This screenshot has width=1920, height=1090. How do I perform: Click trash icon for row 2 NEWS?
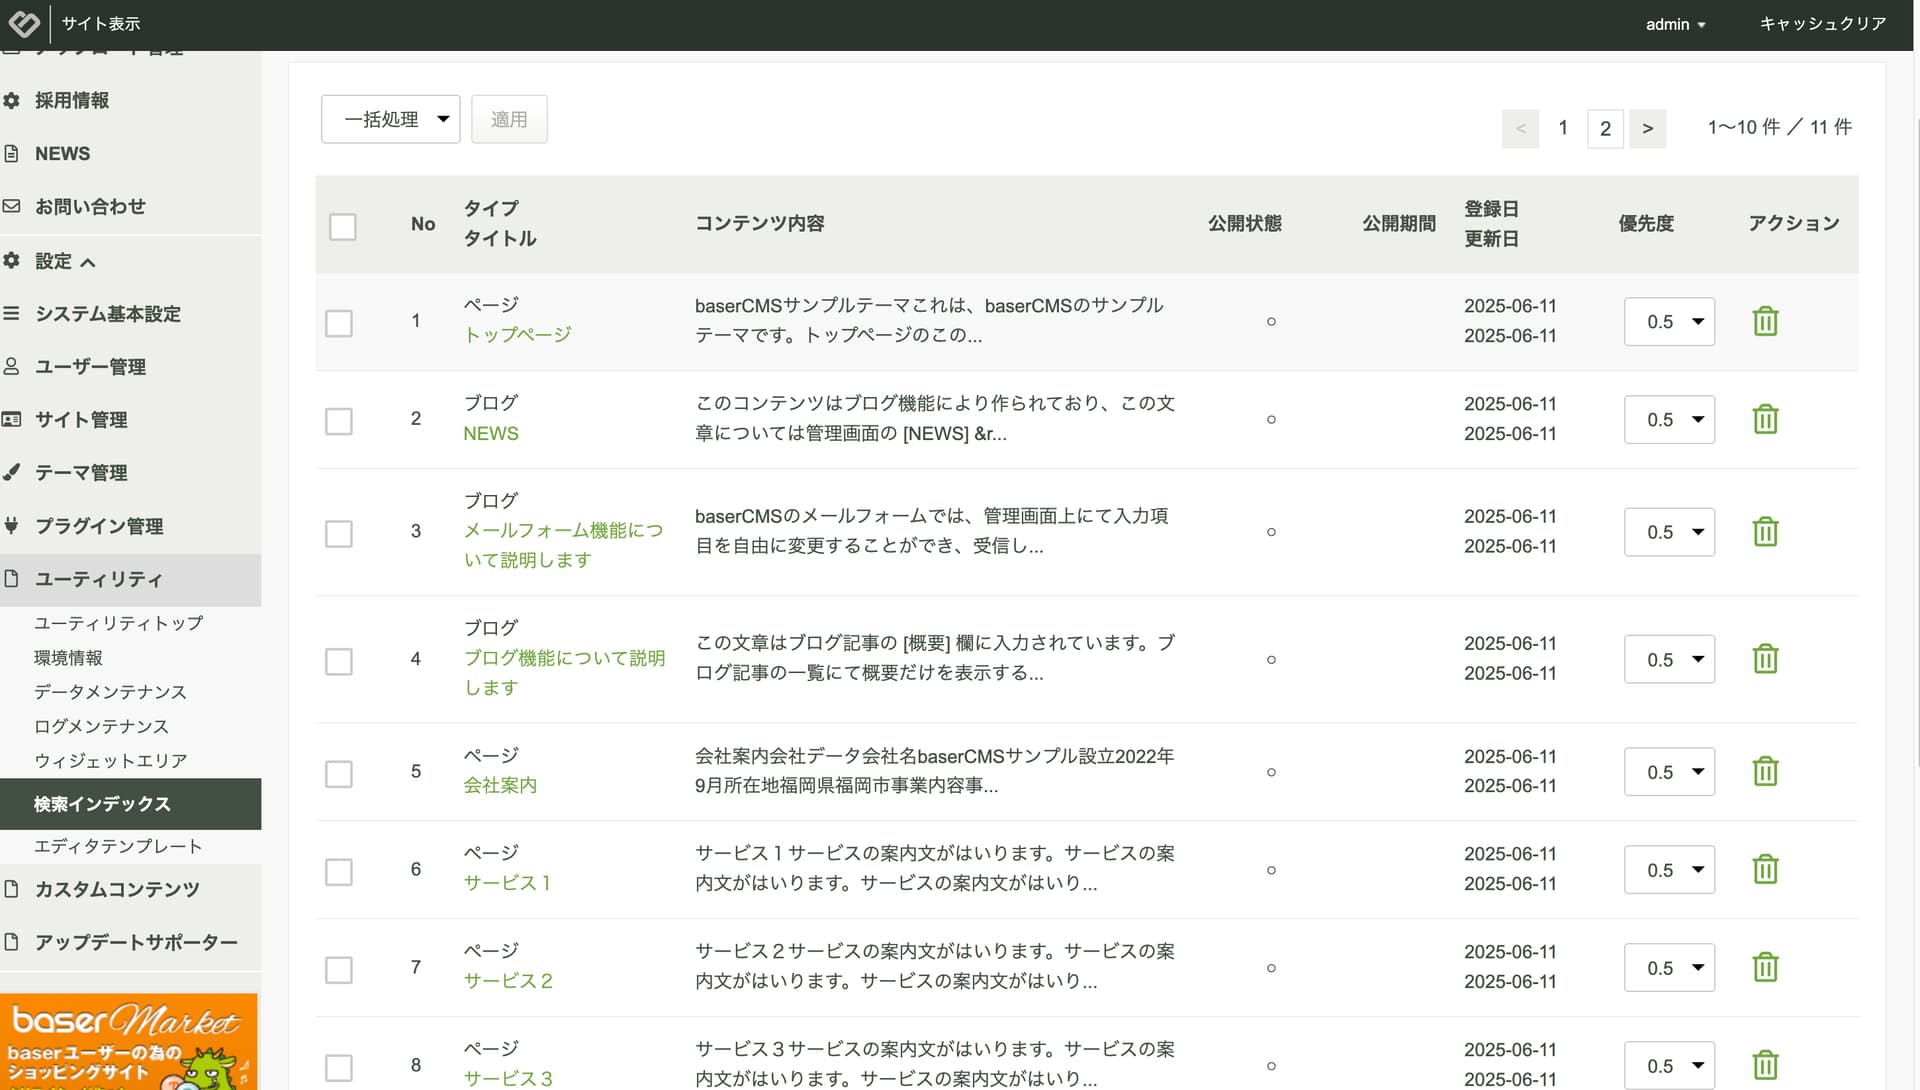pos(1765,419)
